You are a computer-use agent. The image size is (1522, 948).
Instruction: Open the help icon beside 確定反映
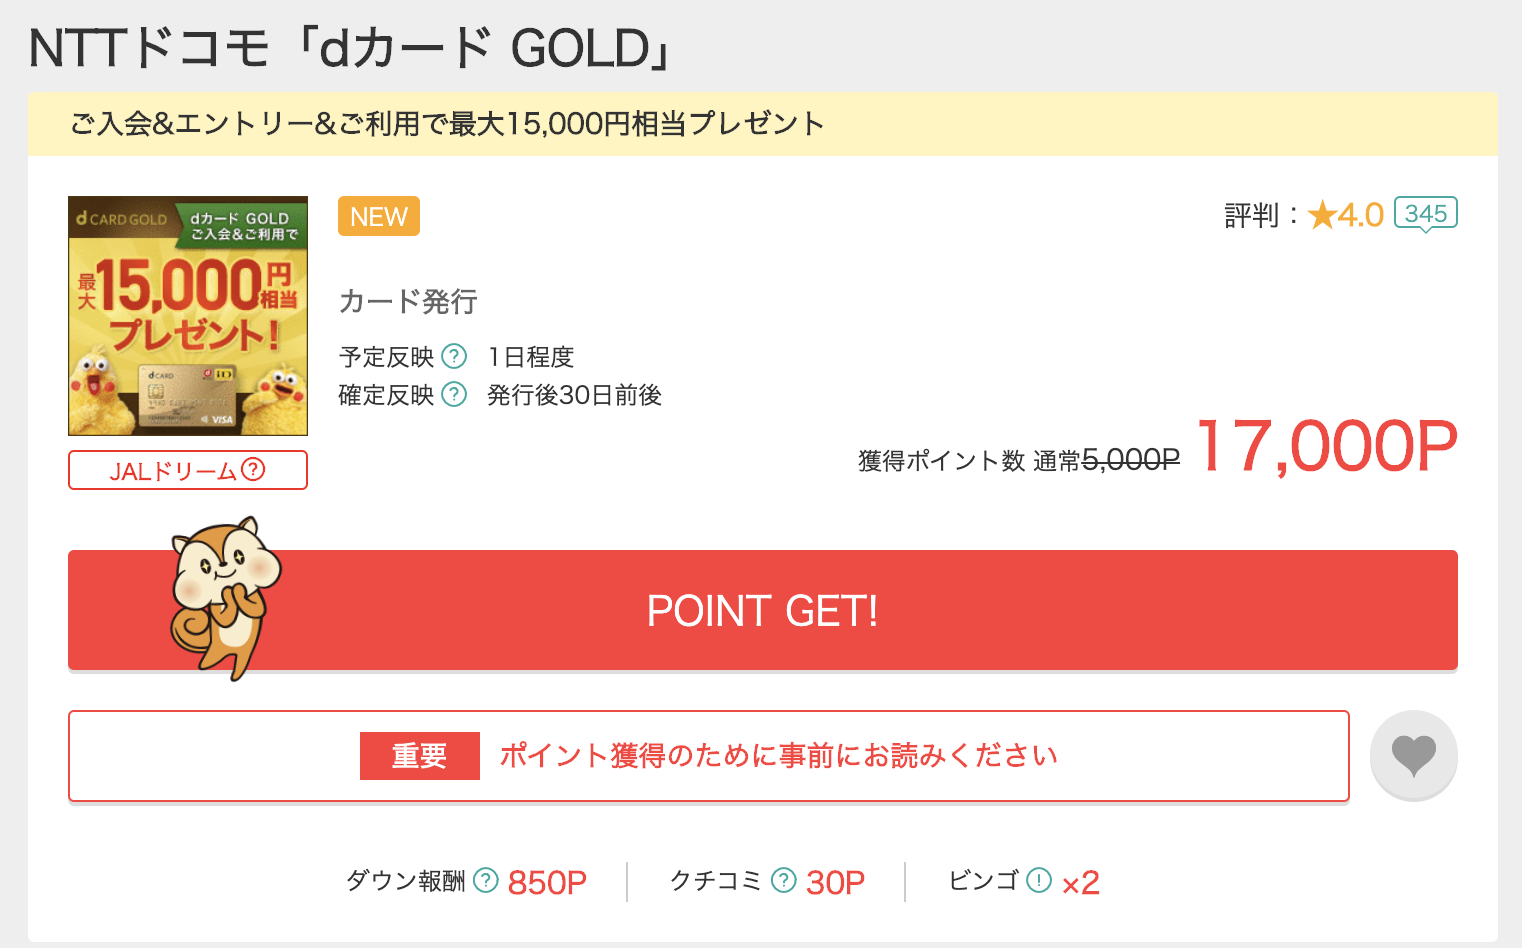(x=454, y=394)
